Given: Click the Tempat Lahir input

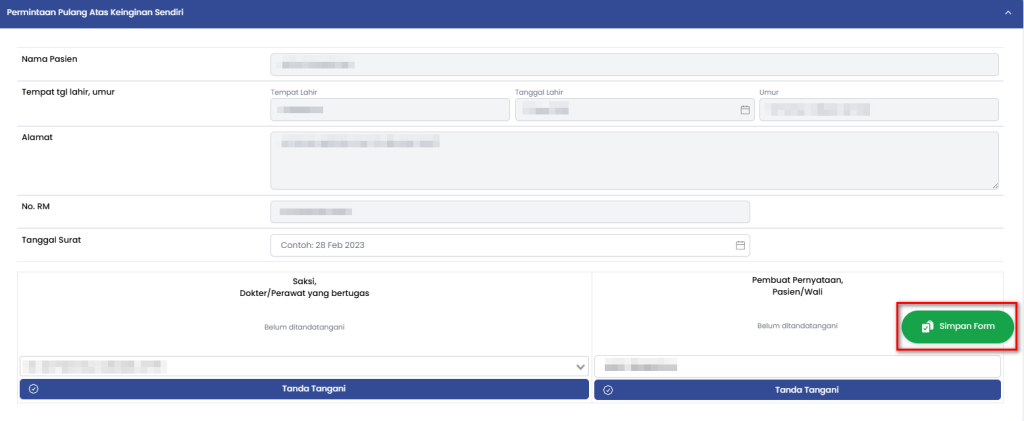Looking at the screenshot, I should coord(389,110).
